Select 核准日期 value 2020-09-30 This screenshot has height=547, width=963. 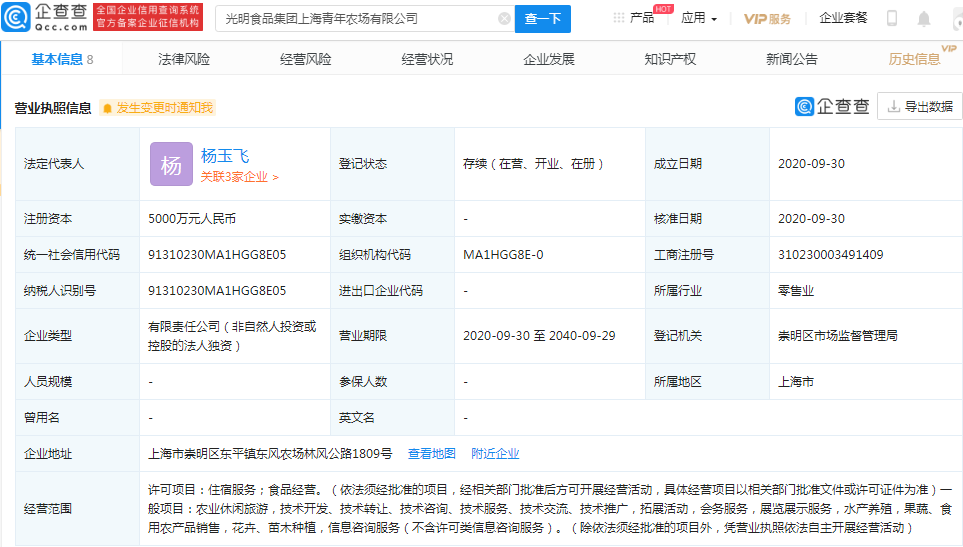[811, 219]
